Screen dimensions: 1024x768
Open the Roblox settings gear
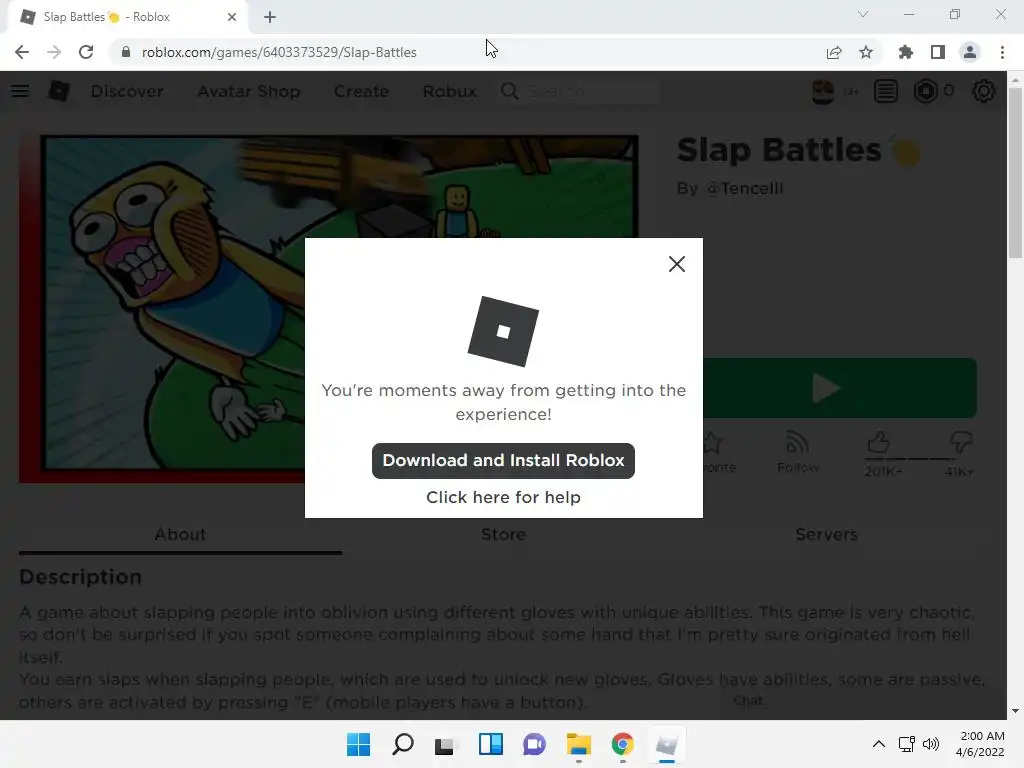click(x=984, y=91)
